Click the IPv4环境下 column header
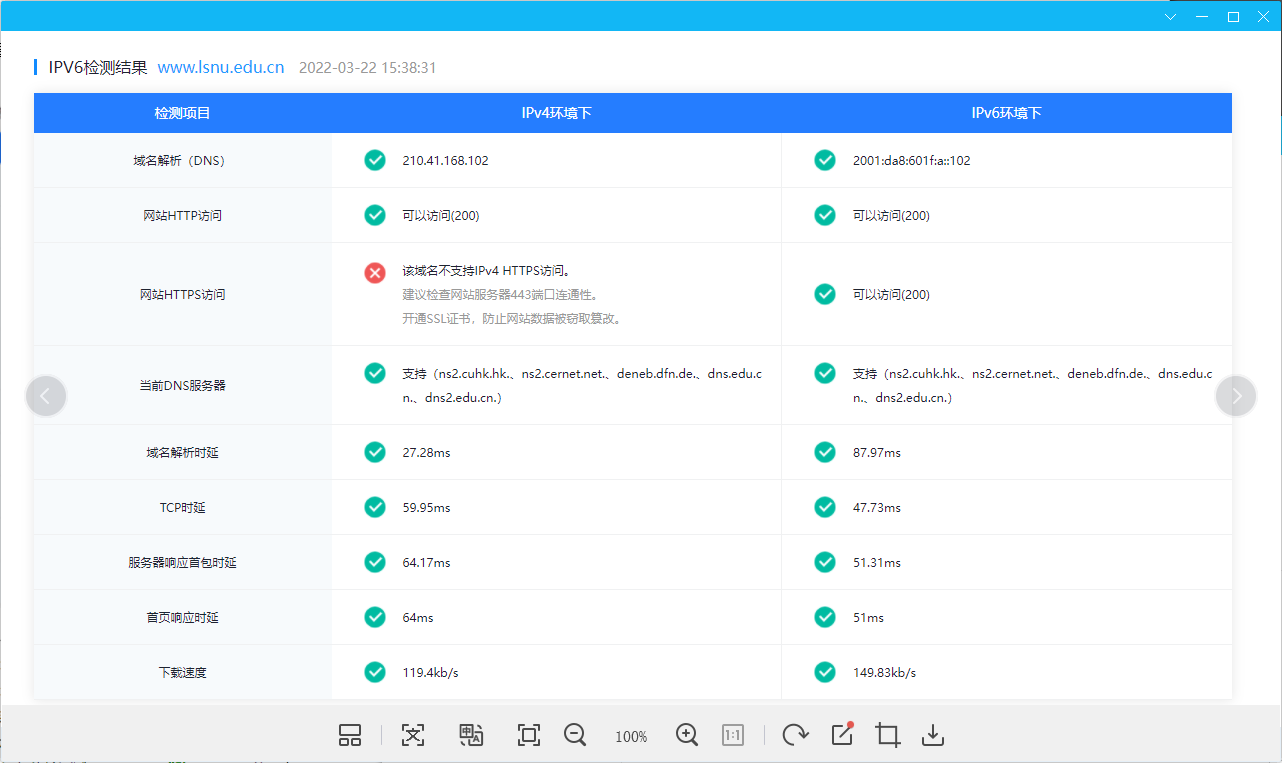This screenshot has width=1282, height=763. pos(556,113)
